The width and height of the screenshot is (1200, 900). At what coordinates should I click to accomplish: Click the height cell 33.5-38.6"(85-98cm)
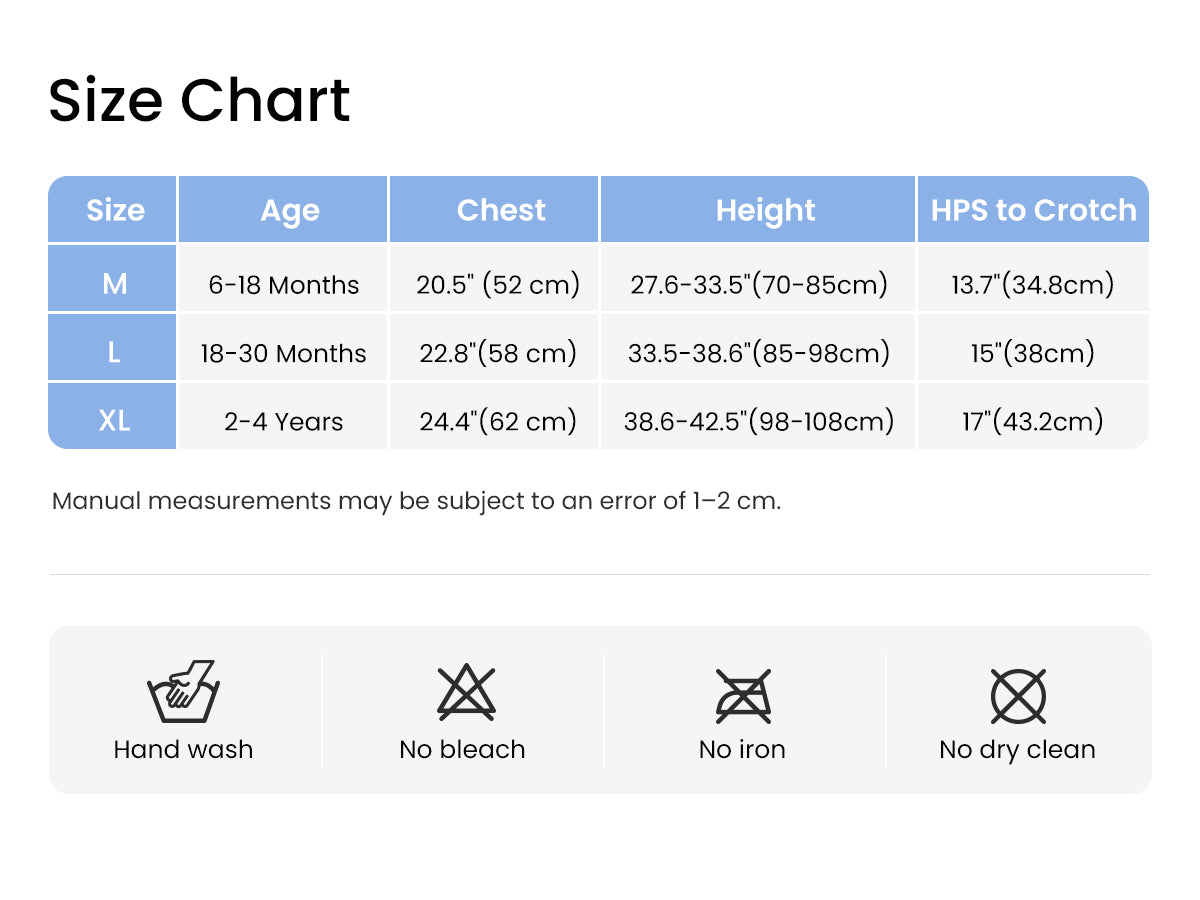click(758, 347)
